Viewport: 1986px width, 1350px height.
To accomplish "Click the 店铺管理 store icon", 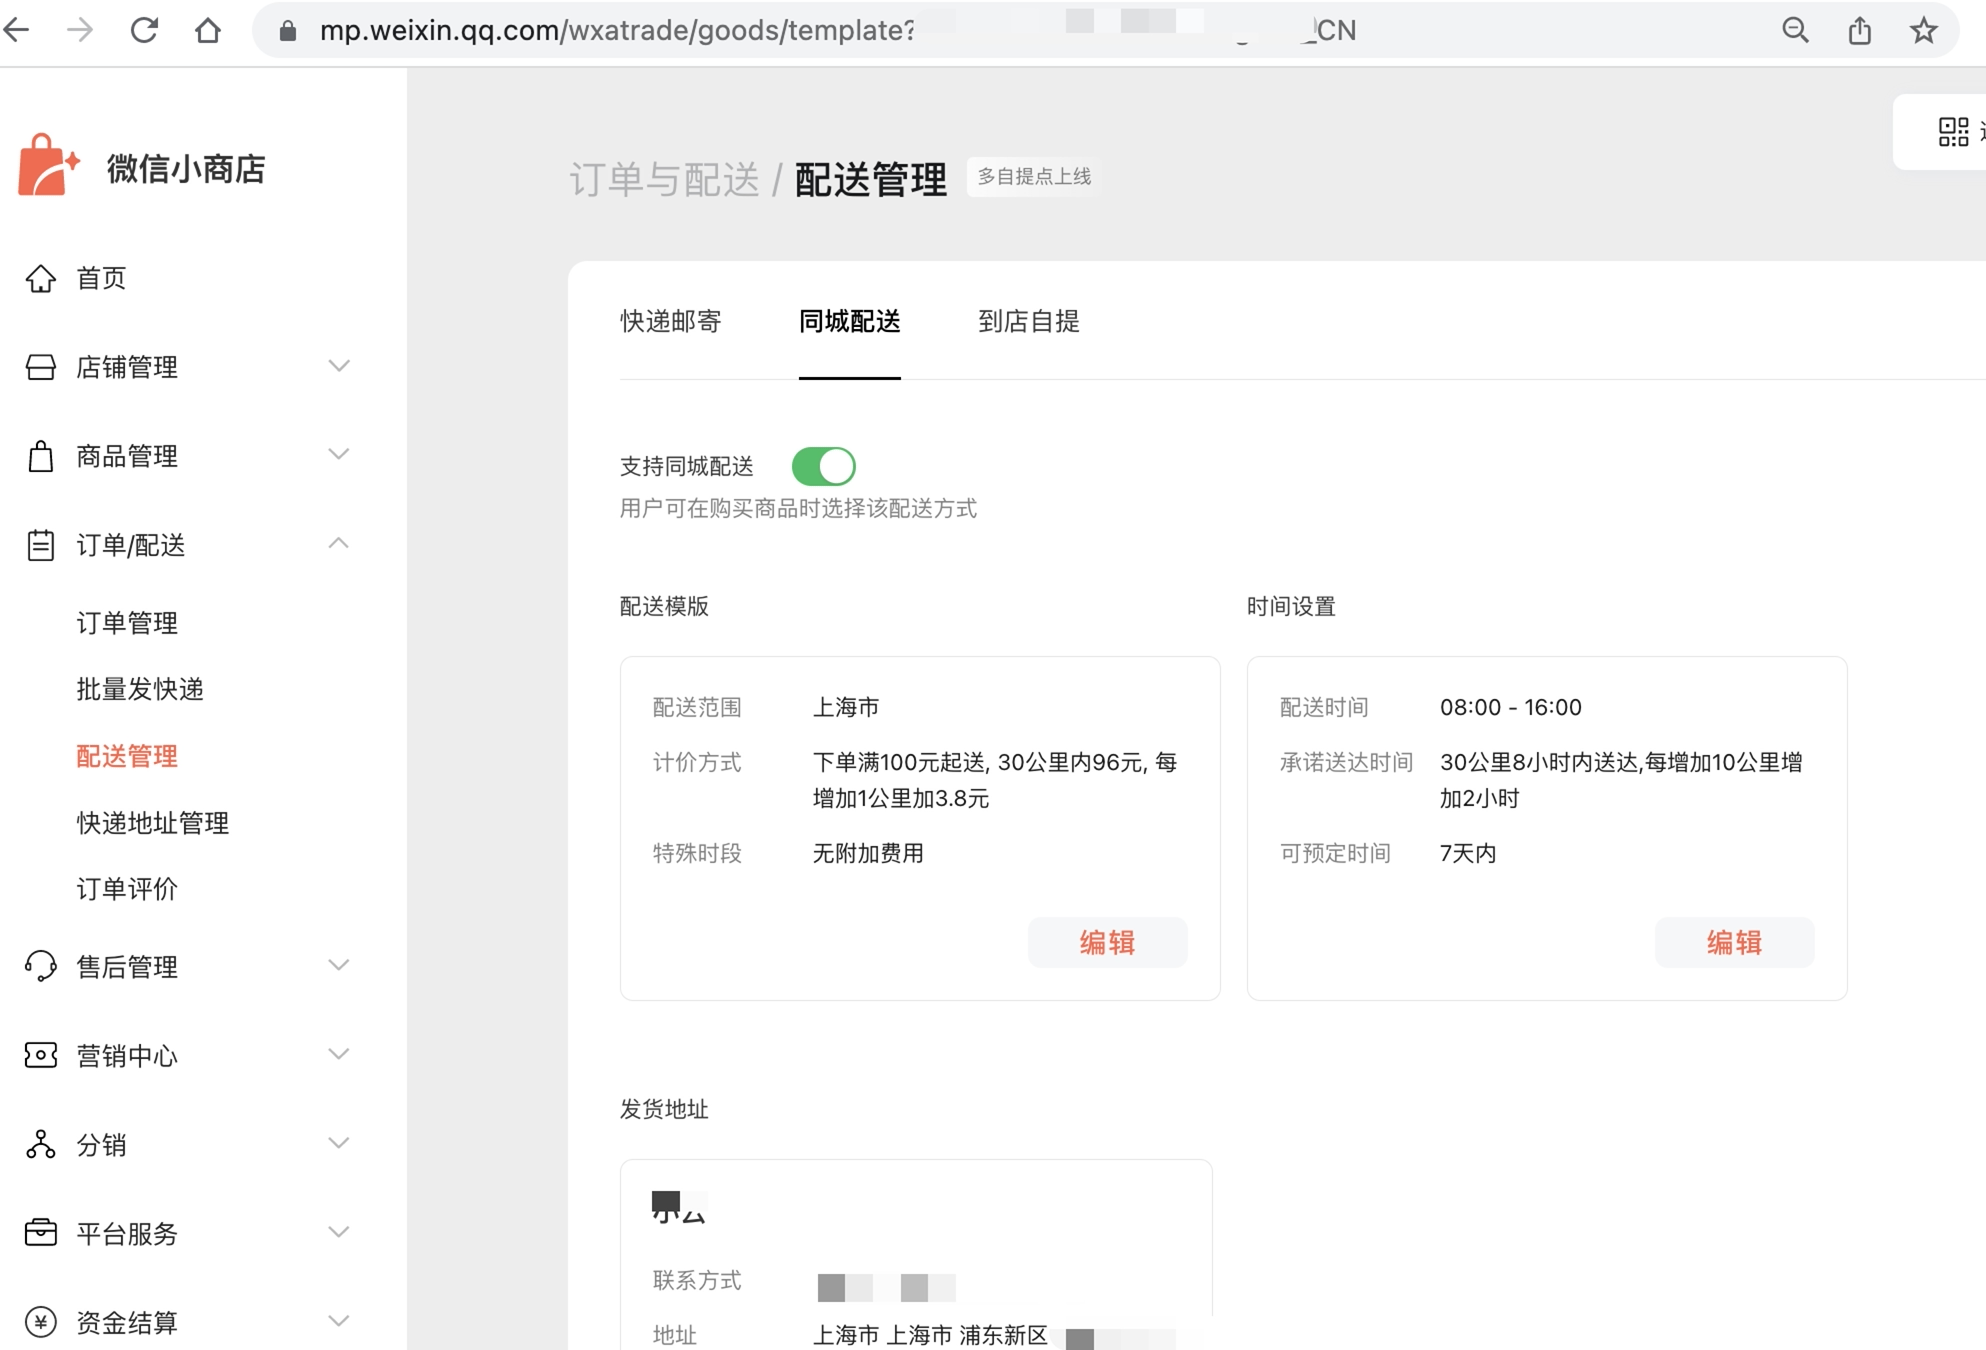I will click(41, 367).
